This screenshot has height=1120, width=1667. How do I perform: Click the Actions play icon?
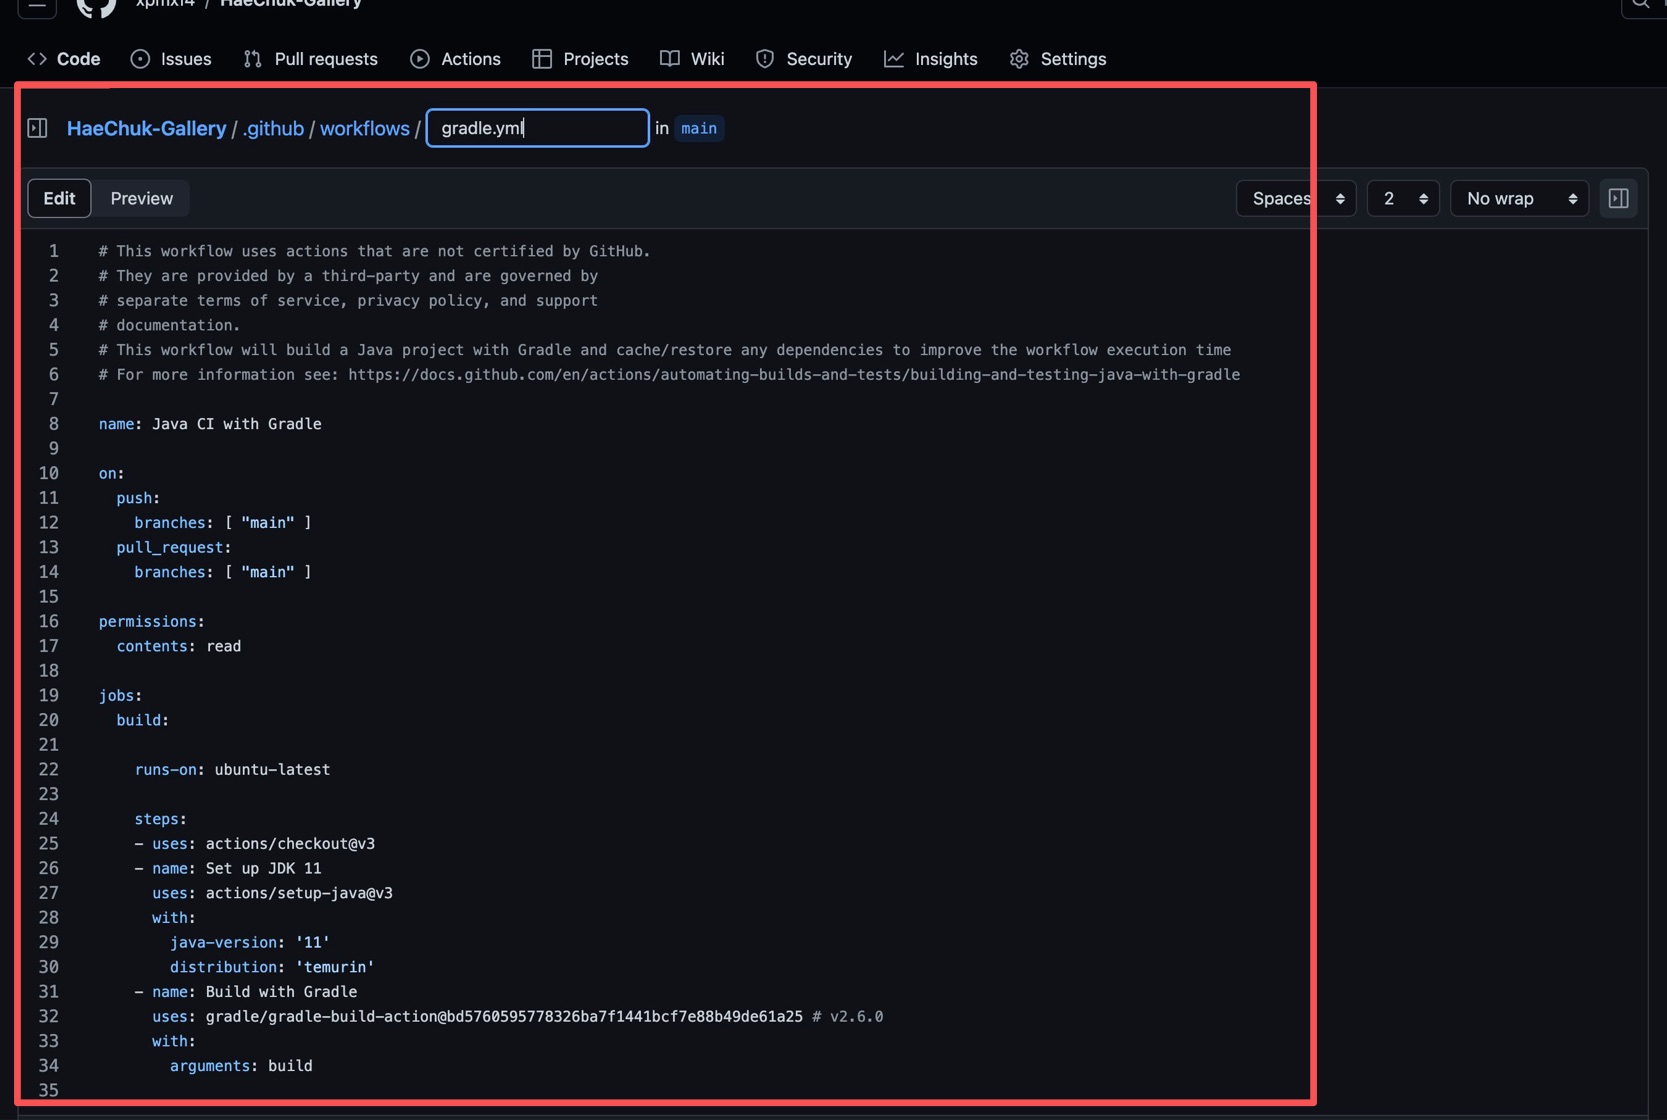(x=420, y=59)
